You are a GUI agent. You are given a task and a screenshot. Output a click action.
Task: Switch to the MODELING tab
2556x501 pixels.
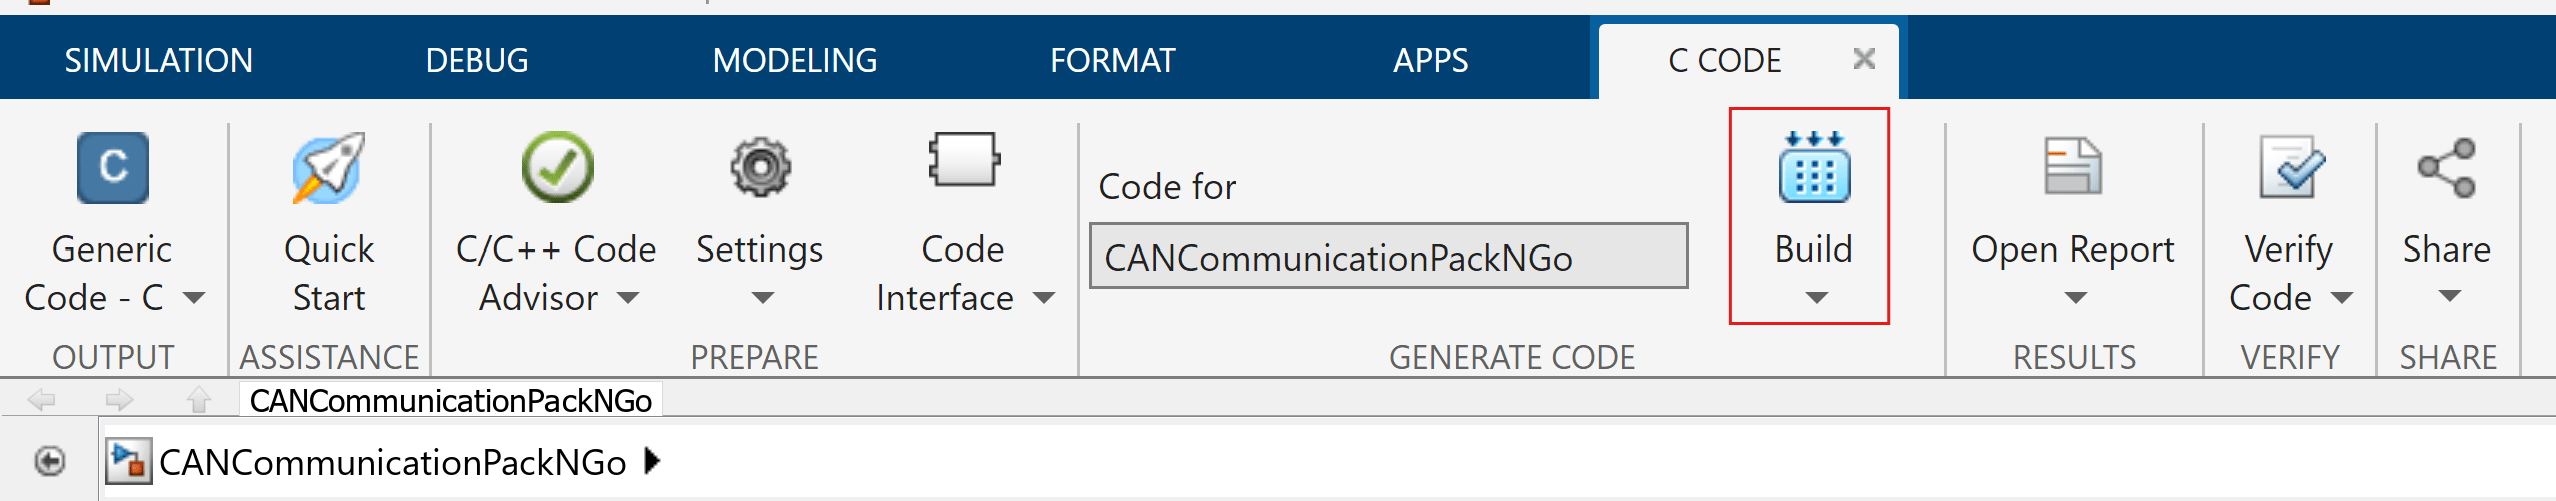794,61
